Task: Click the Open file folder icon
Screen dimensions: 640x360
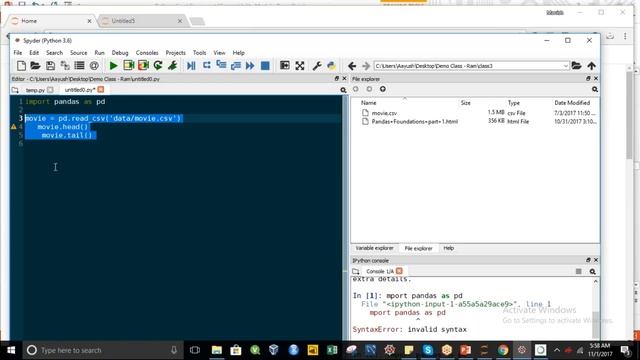Action: (x=36, y=65)
